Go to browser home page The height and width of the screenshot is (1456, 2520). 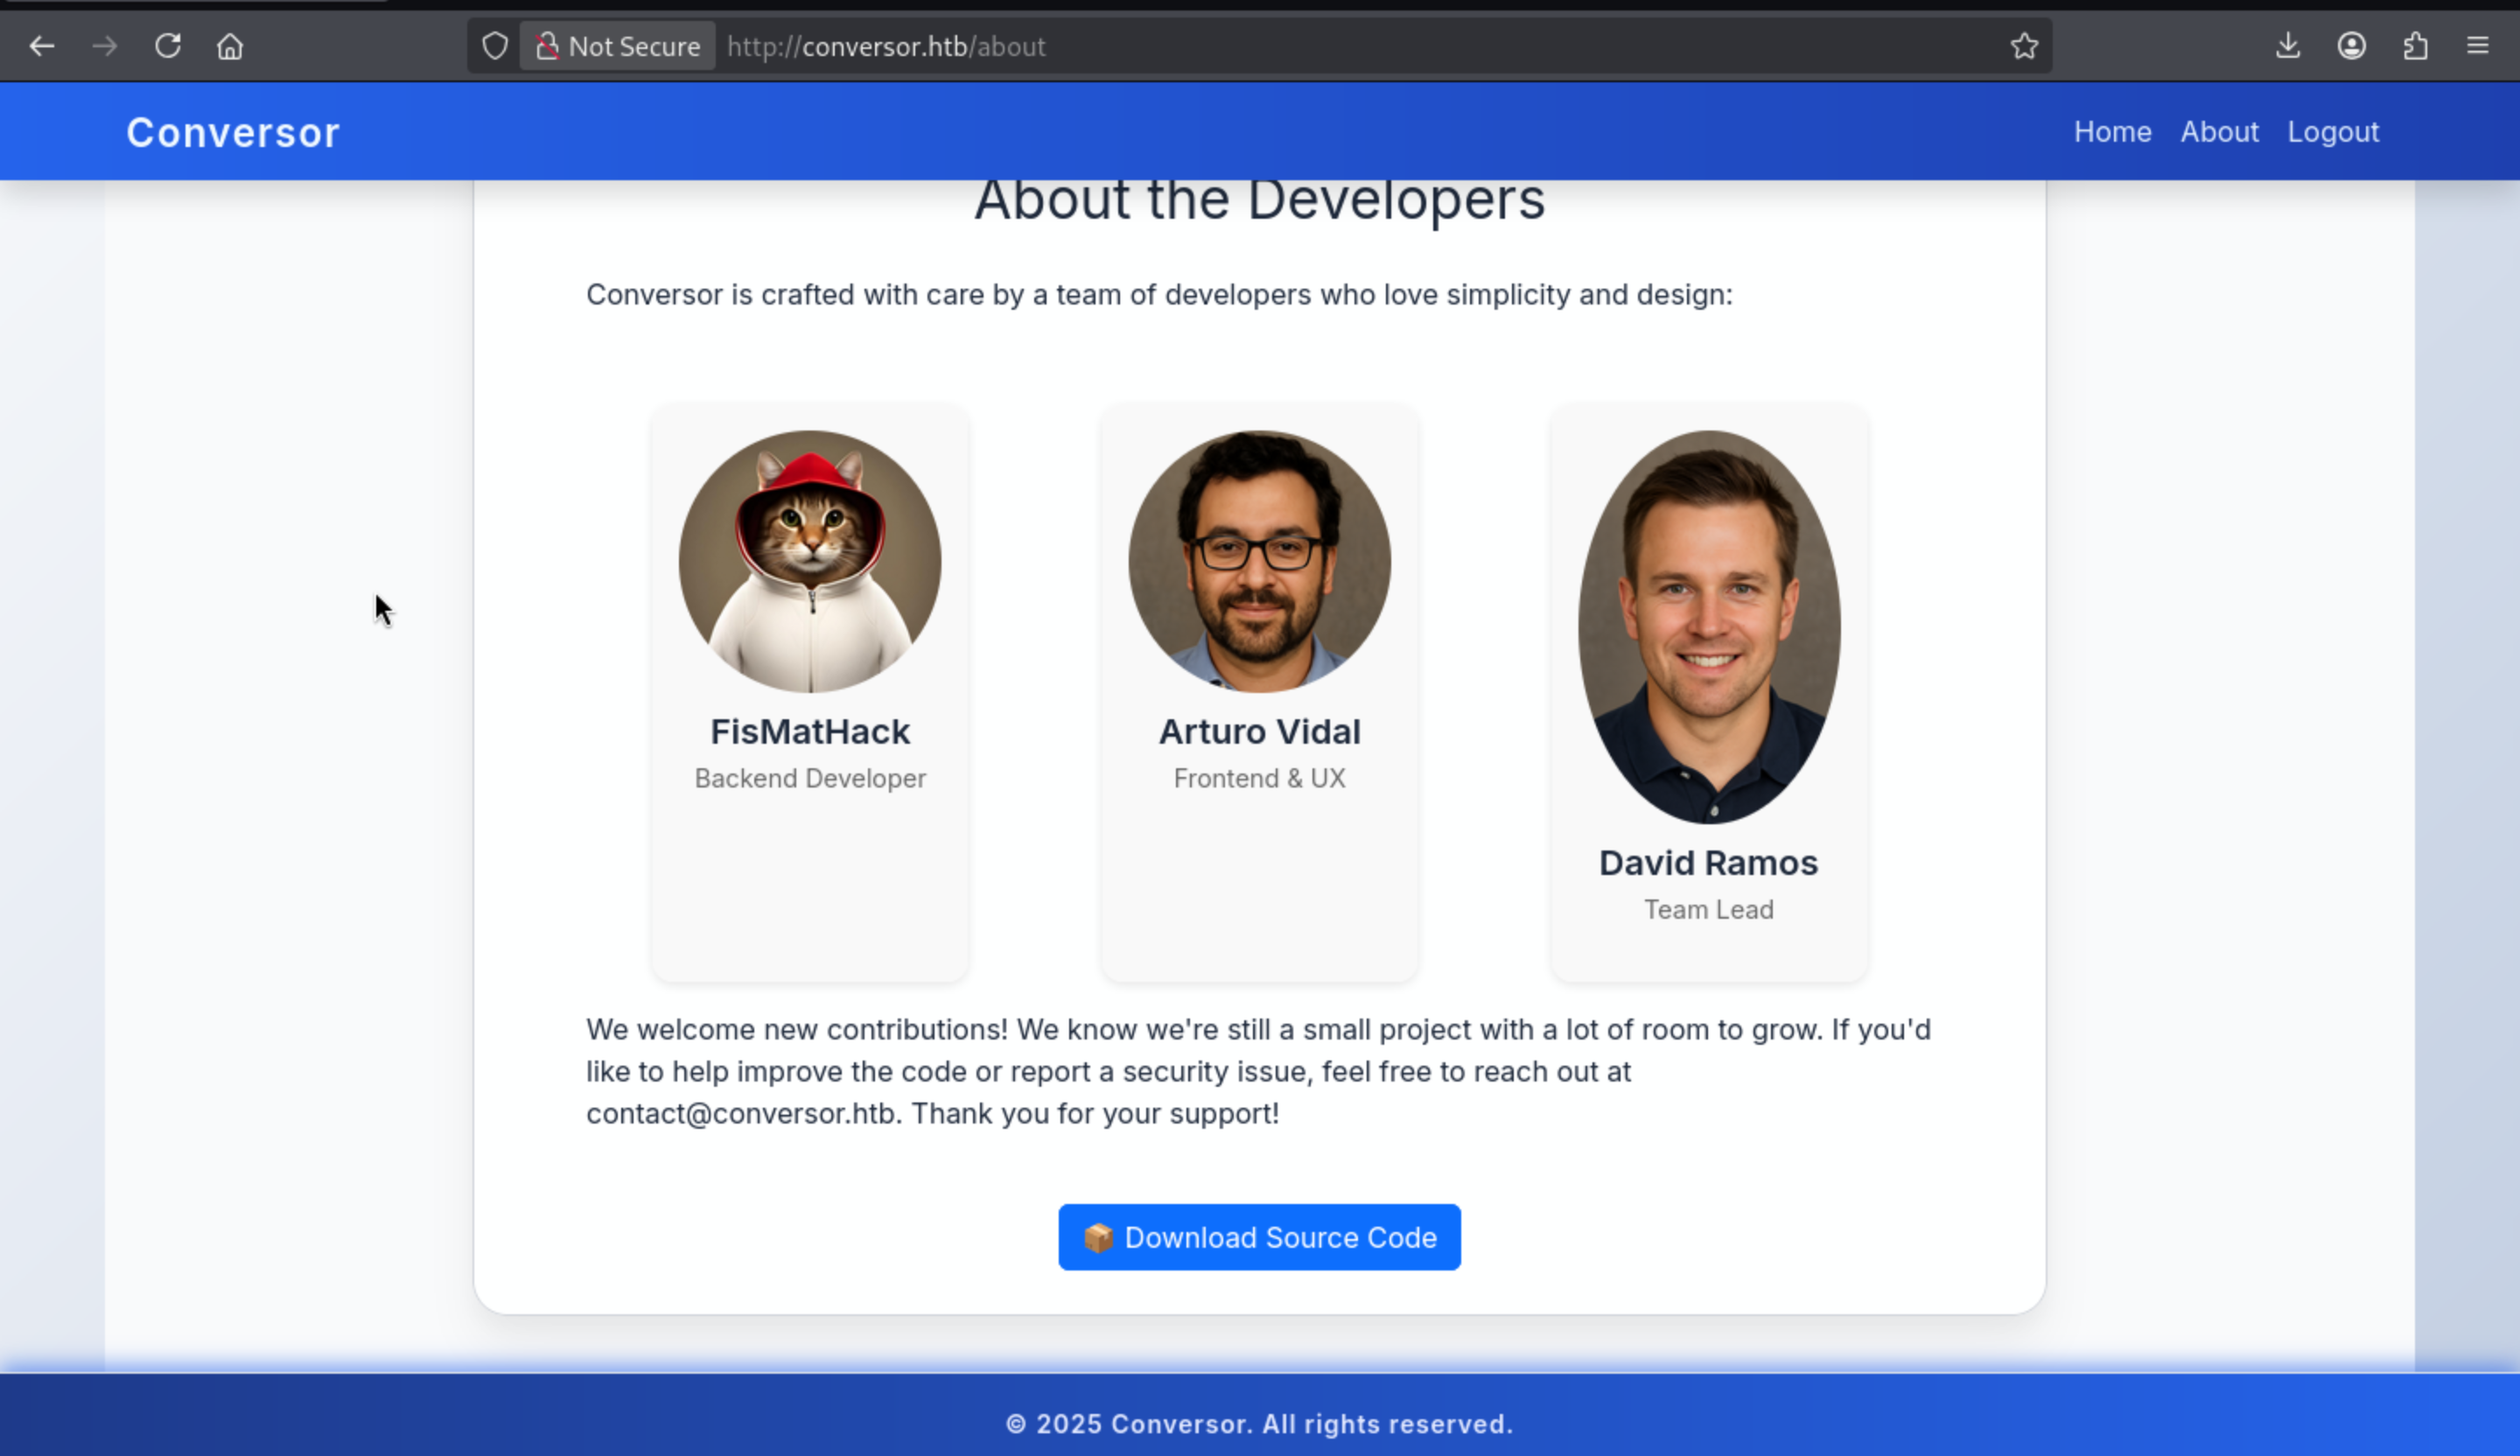[x=230, y=46]
